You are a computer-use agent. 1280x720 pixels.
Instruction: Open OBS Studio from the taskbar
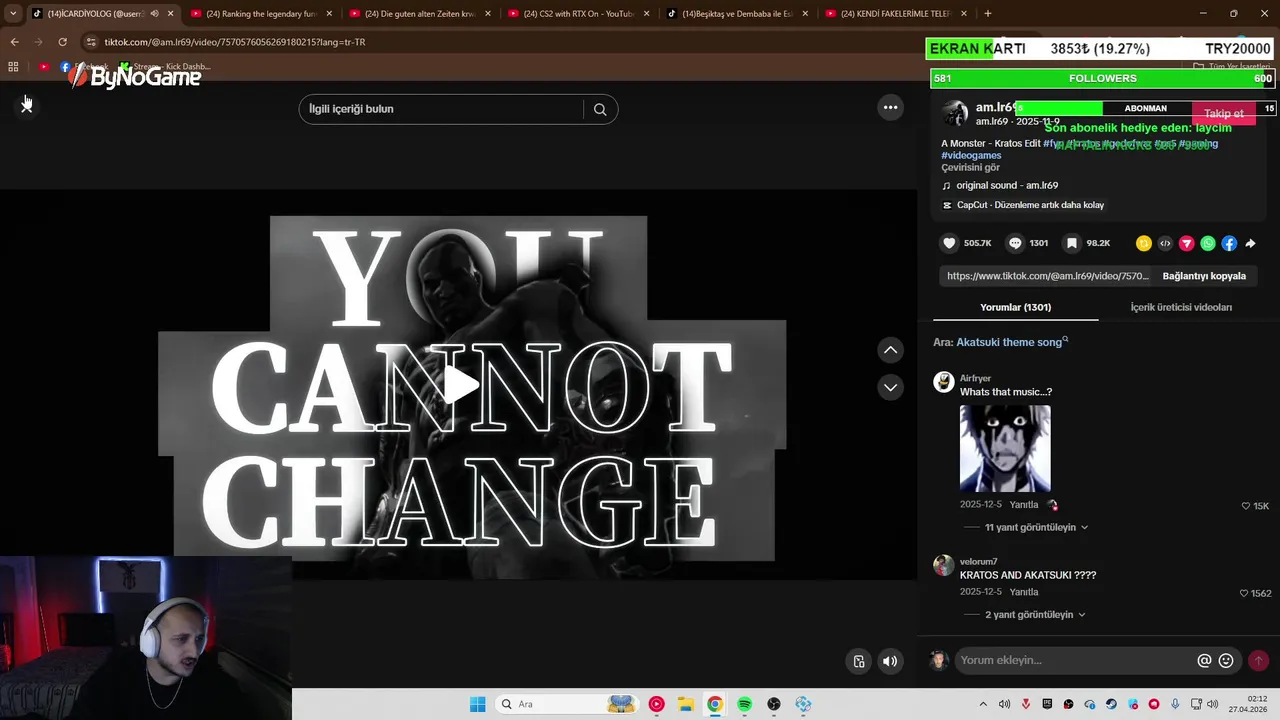pos(774,704)
